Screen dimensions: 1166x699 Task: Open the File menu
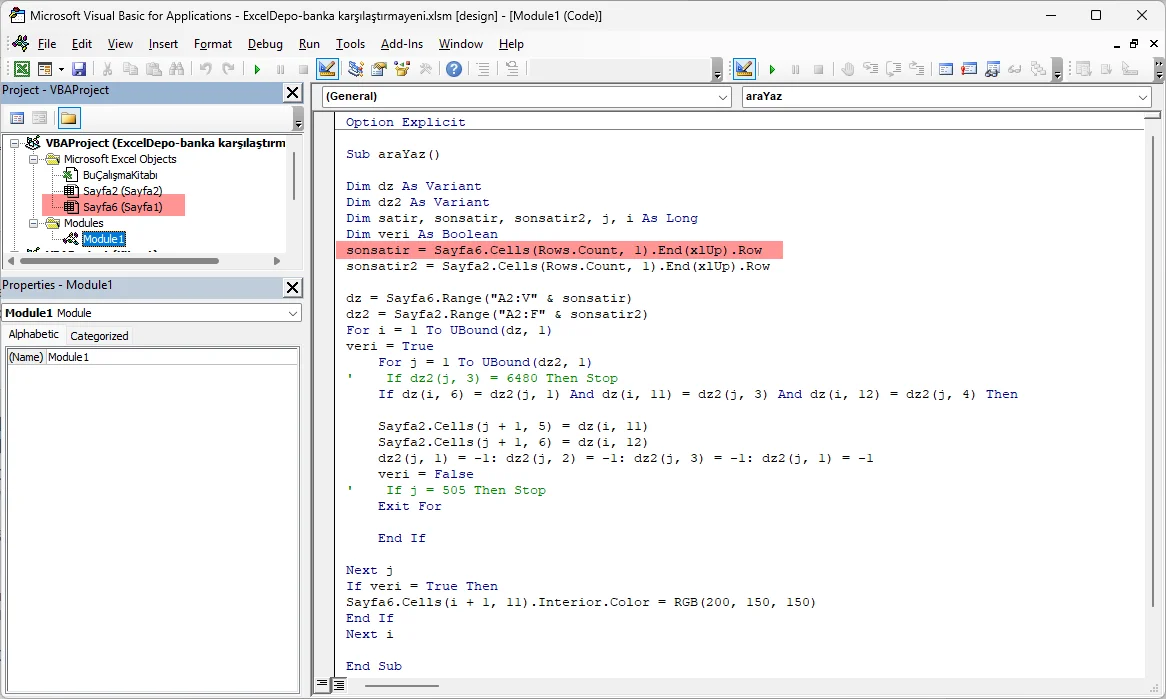click(x=46, y=44)
